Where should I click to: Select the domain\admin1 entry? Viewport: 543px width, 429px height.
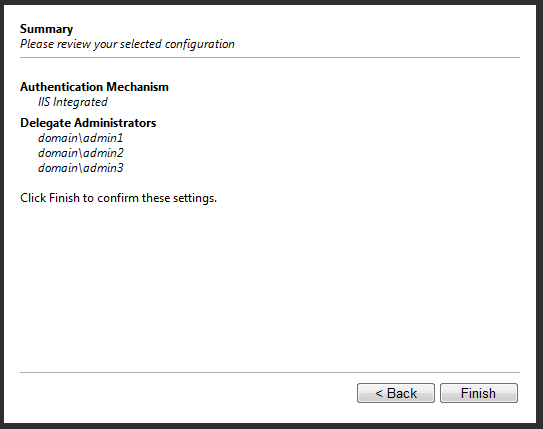pos(80,138)
